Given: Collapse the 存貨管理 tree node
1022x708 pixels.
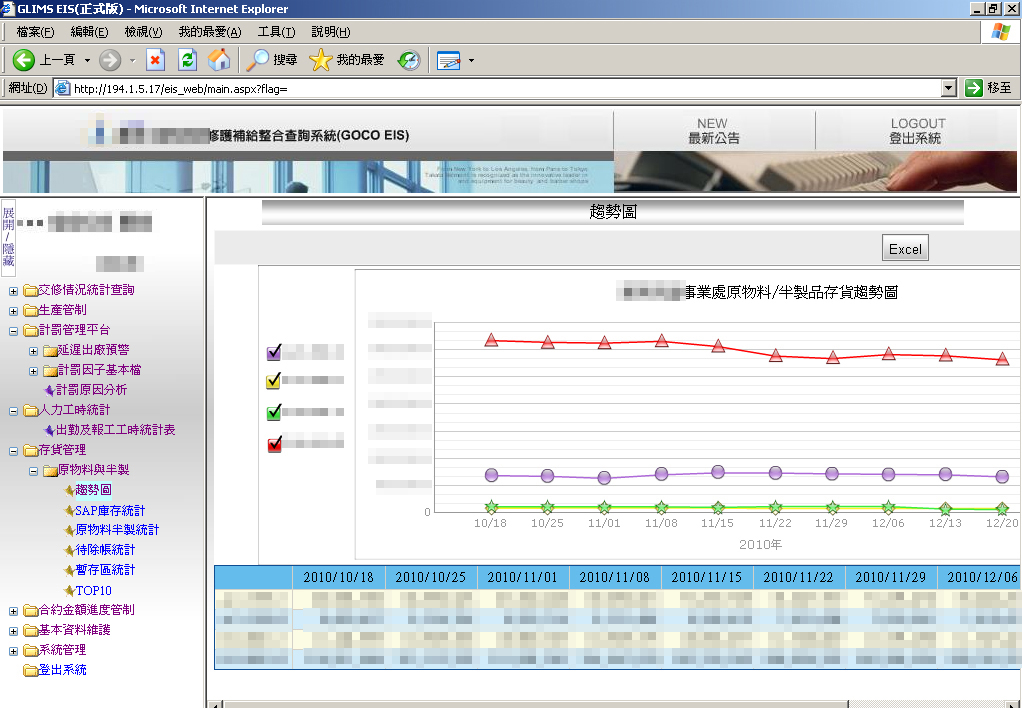Looking at the screenshot, I should tap(13, 451).
